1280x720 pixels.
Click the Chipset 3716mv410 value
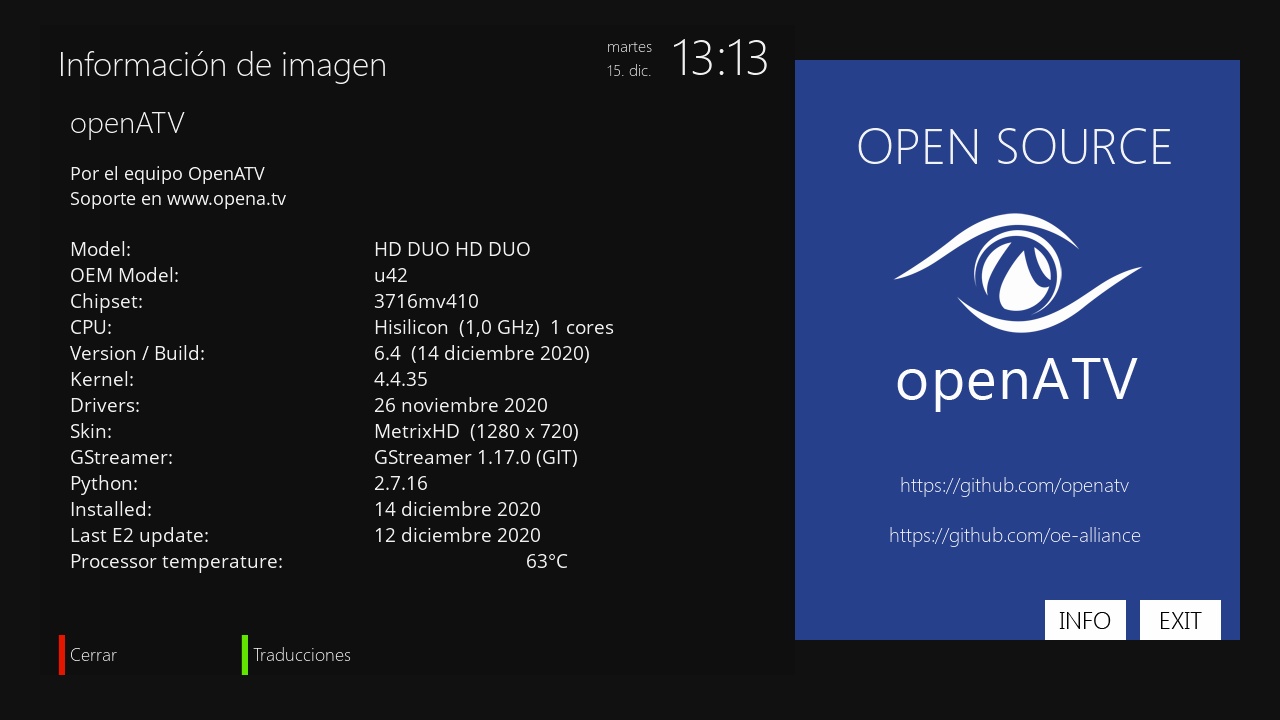click(426, 301)
